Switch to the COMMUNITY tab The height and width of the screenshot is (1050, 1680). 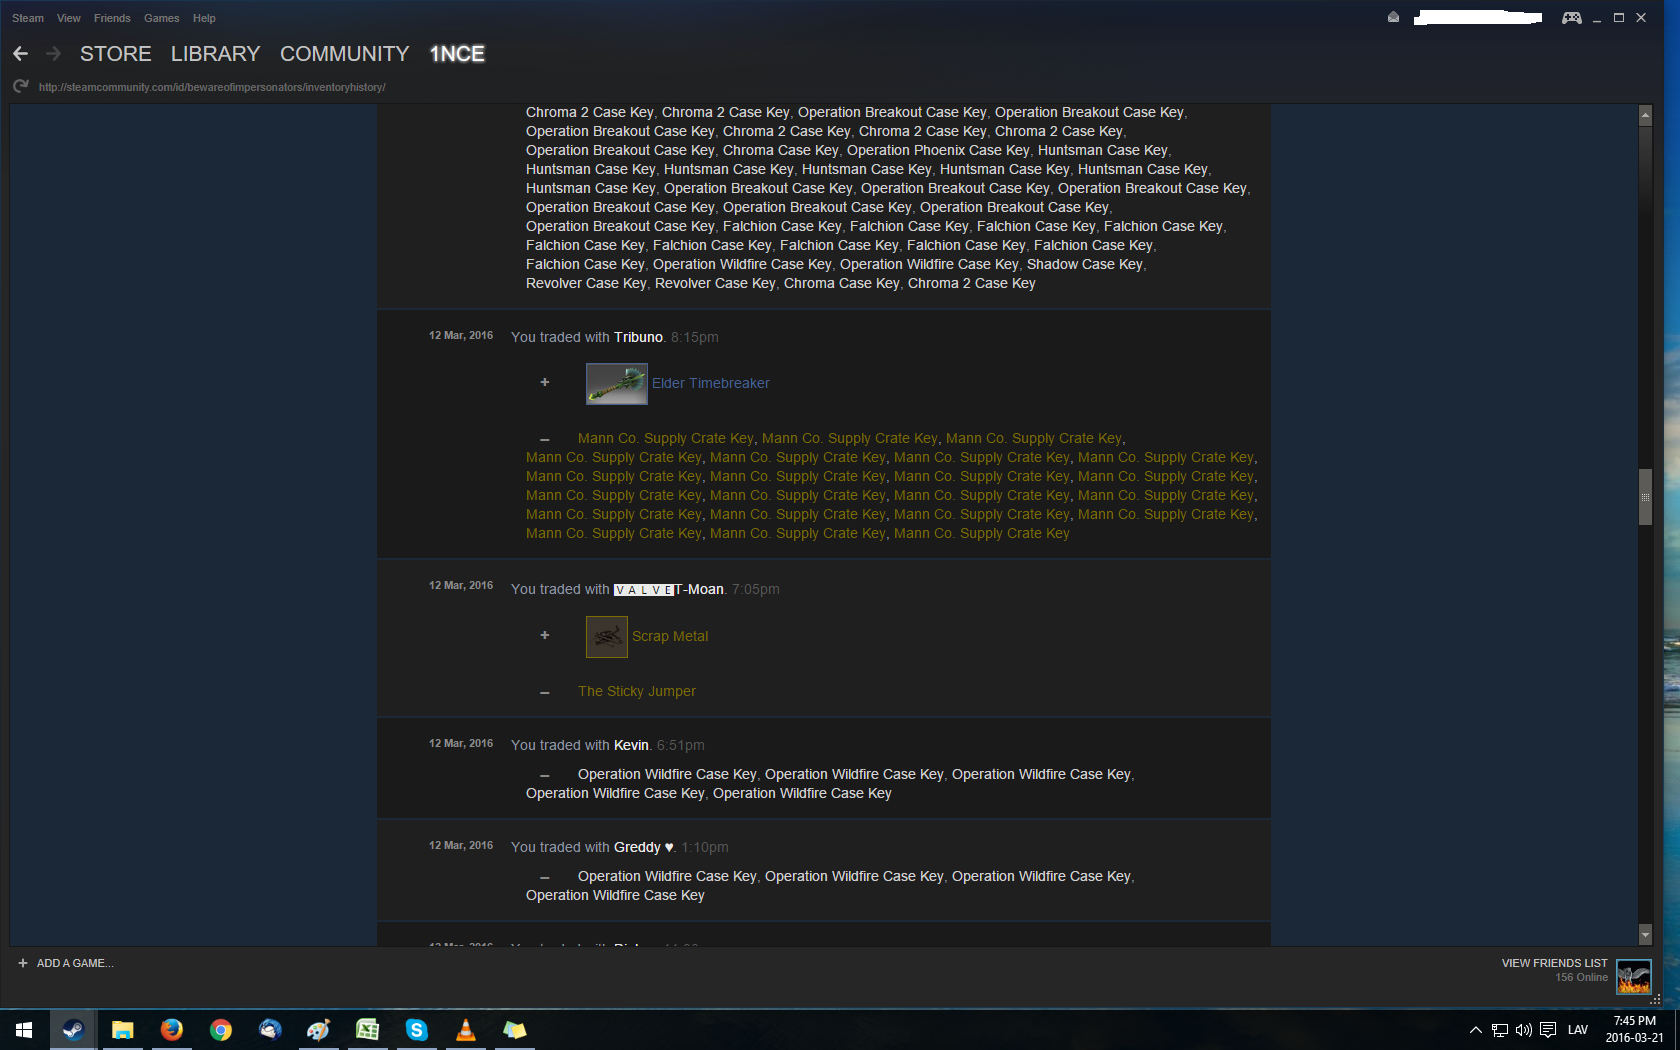click(344, 54)
